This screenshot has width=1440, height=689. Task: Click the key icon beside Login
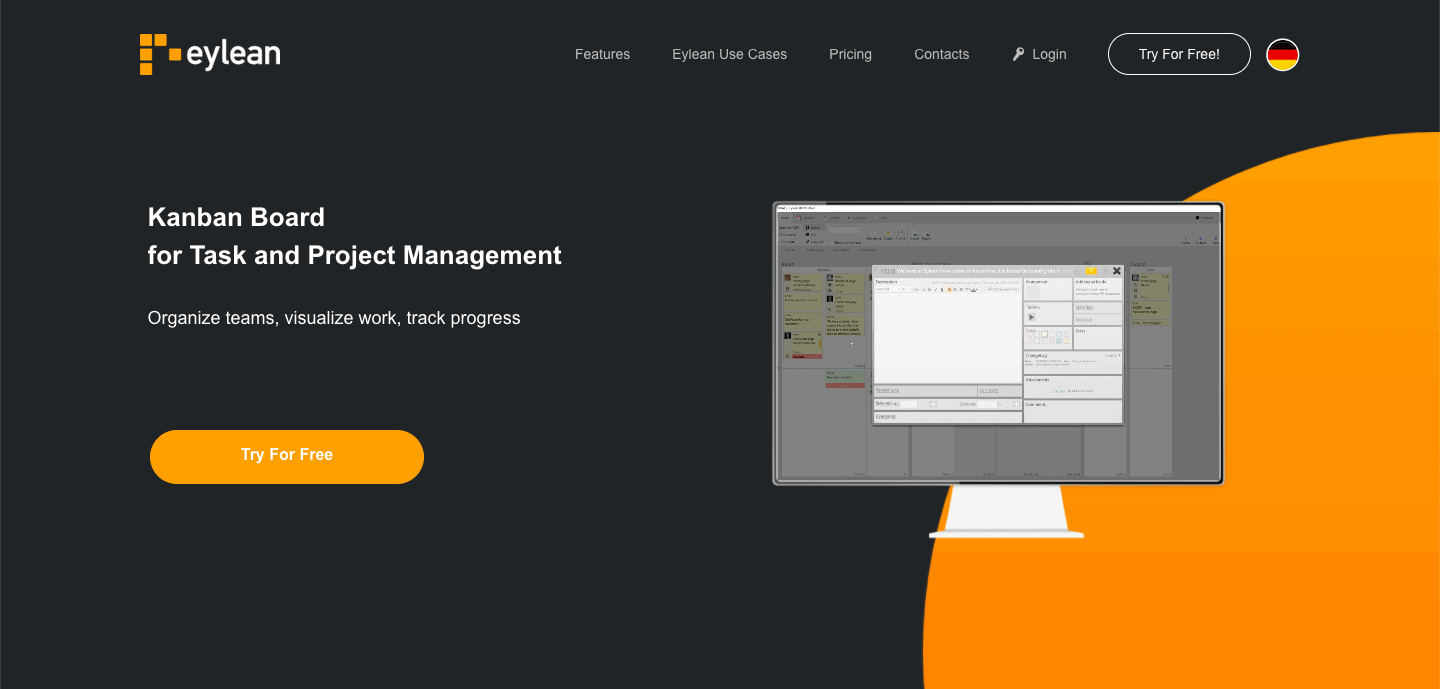[1019, 54]
